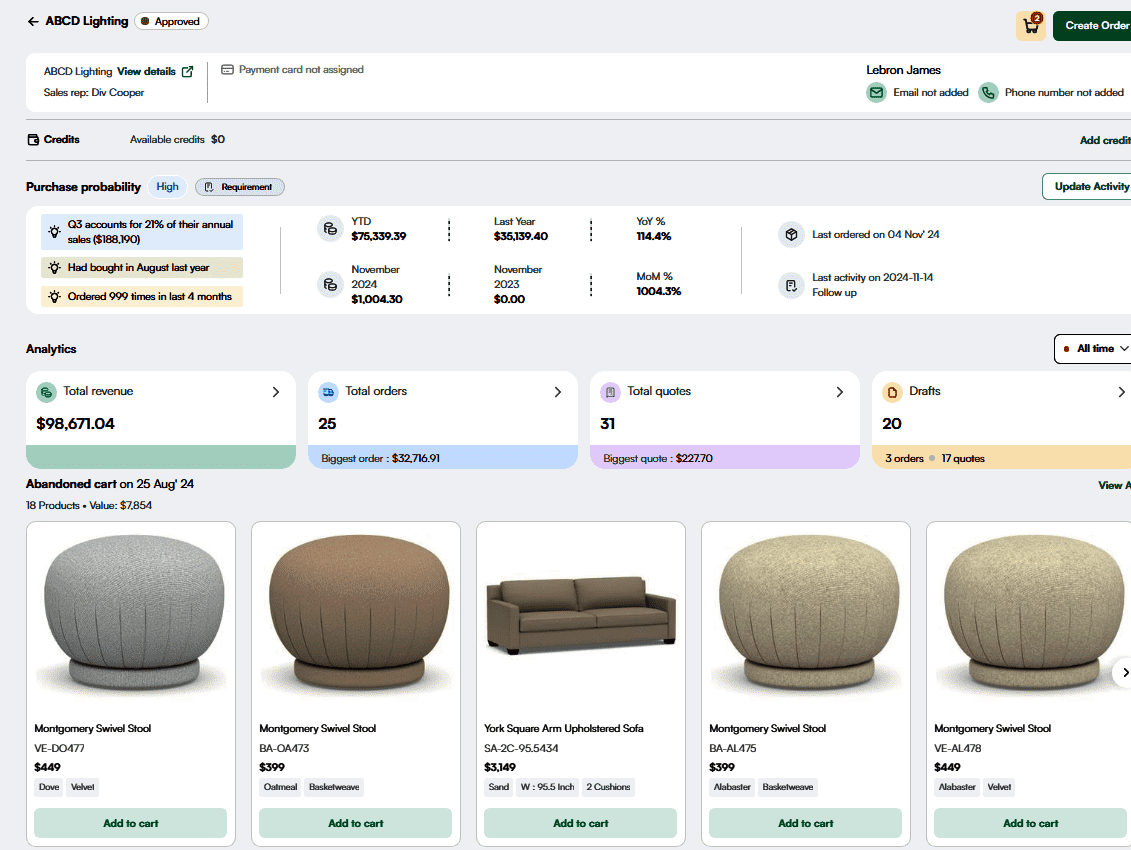Open the View details link
The width and height of the screenshot is (1131, 850).
pyautogui.click(x=146, y=72)
